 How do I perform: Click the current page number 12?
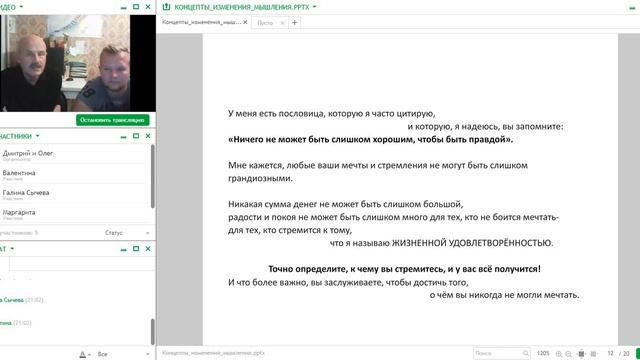pos(610,353)
